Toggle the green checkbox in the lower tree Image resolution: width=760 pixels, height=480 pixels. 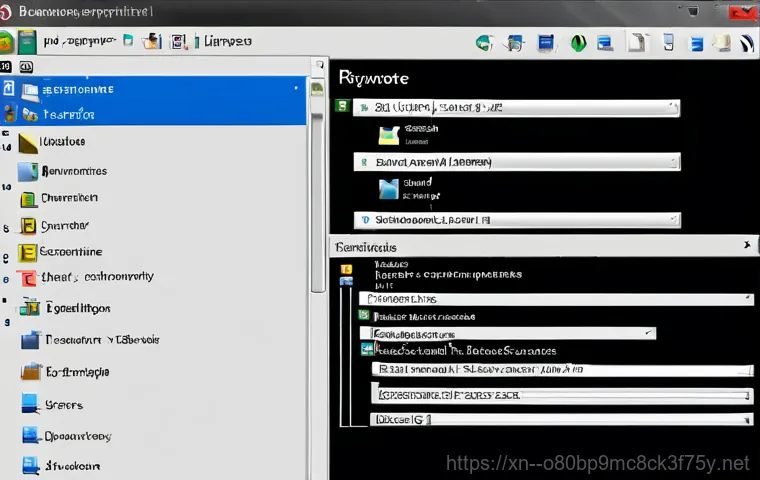364,315
